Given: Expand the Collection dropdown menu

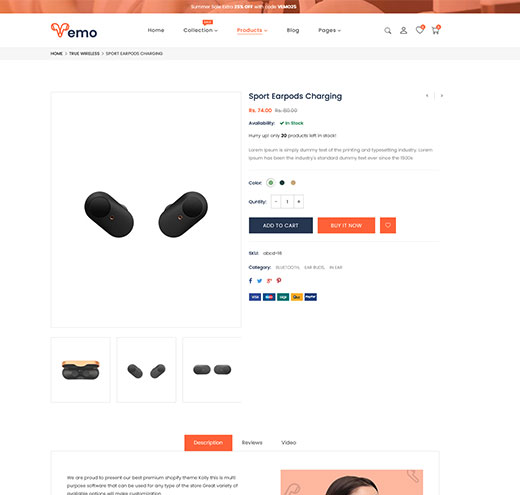Looking at the screenshot, I should pyautogui.click(x=200, y=30).
